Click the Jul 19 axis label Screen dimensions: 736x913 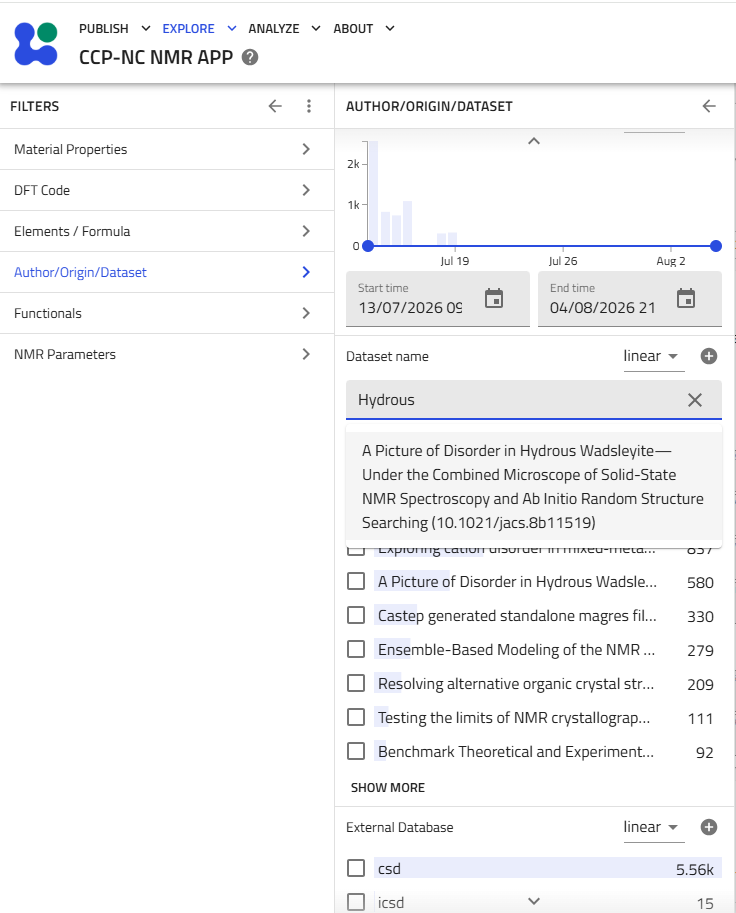pos(455,261)
